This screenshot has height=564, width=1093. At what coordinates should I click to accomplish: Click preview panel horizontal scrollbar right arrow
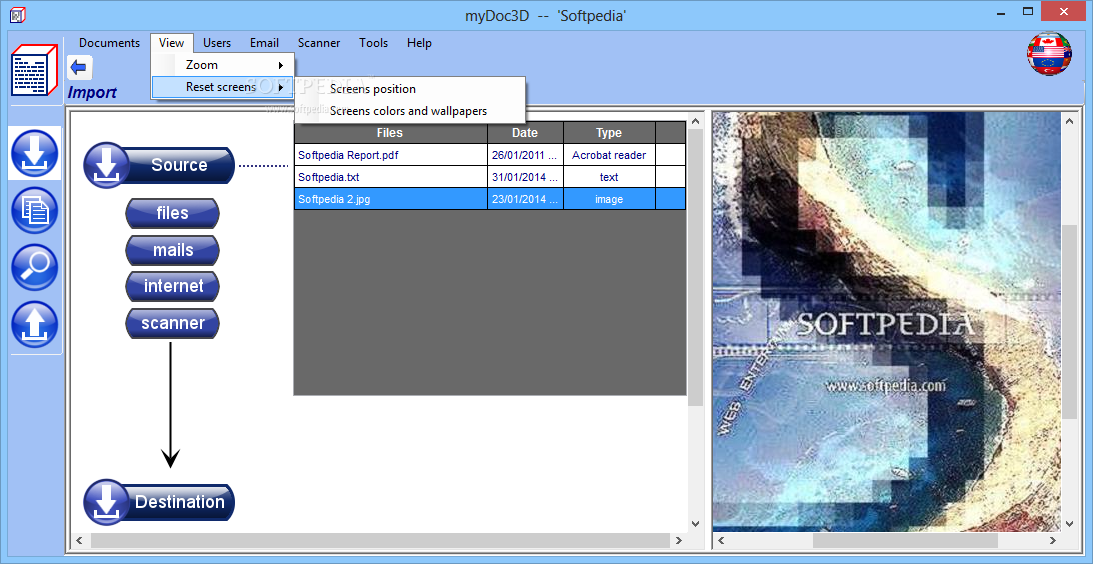pos(1052,540)
